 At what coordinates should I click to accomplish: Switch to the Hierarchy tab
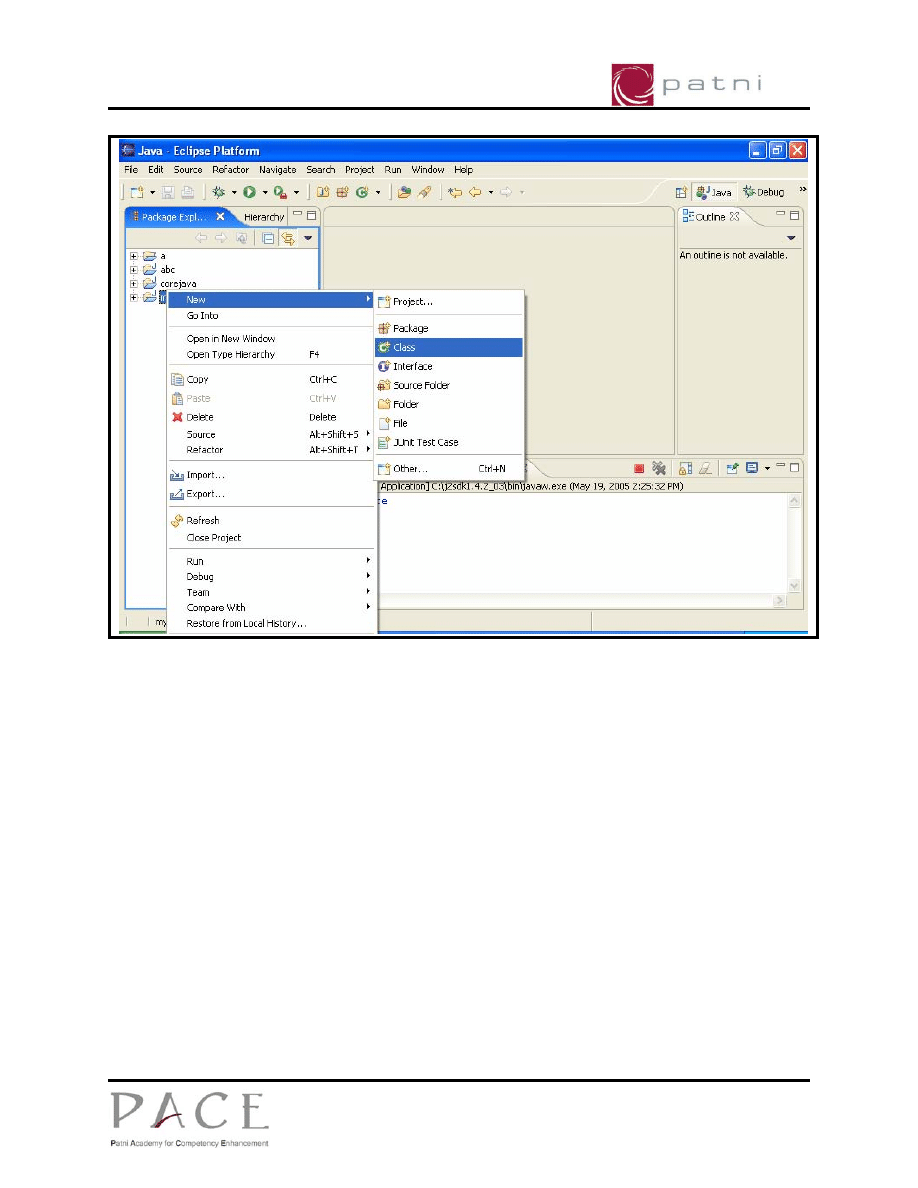point(263,217)
